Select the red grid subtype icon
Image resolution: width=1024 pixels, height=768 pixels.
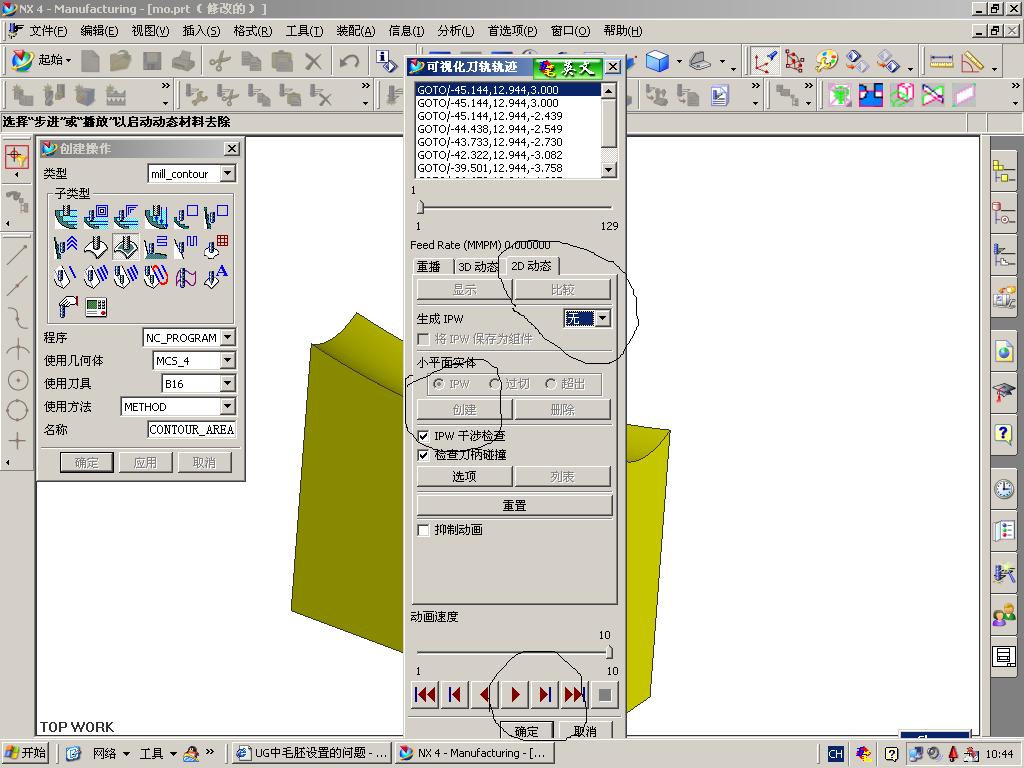click(x=216, y=247)
